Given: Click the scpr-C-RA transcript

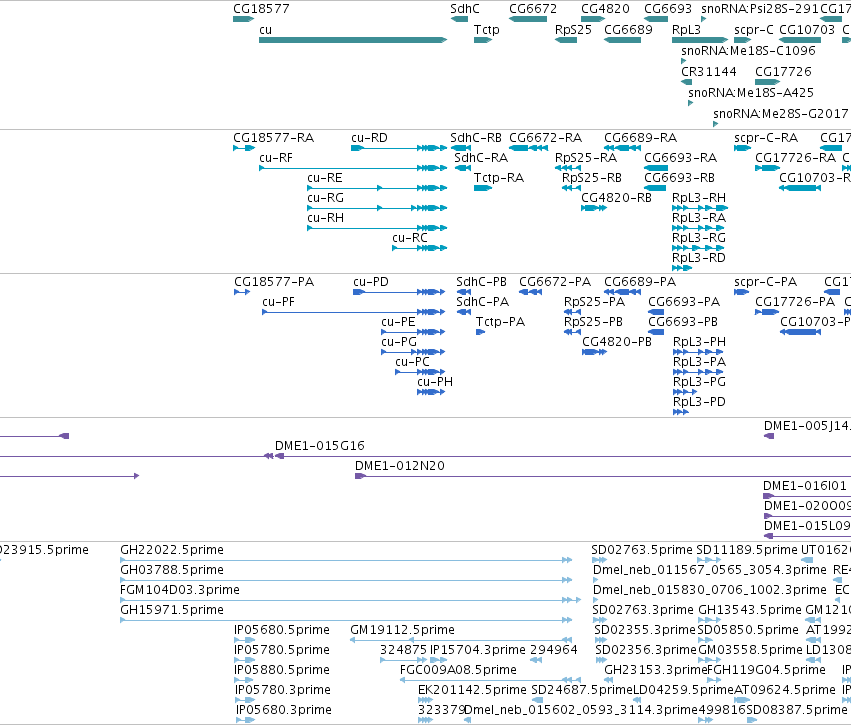Looking at the screenshot, I should [x=742, y=148].
